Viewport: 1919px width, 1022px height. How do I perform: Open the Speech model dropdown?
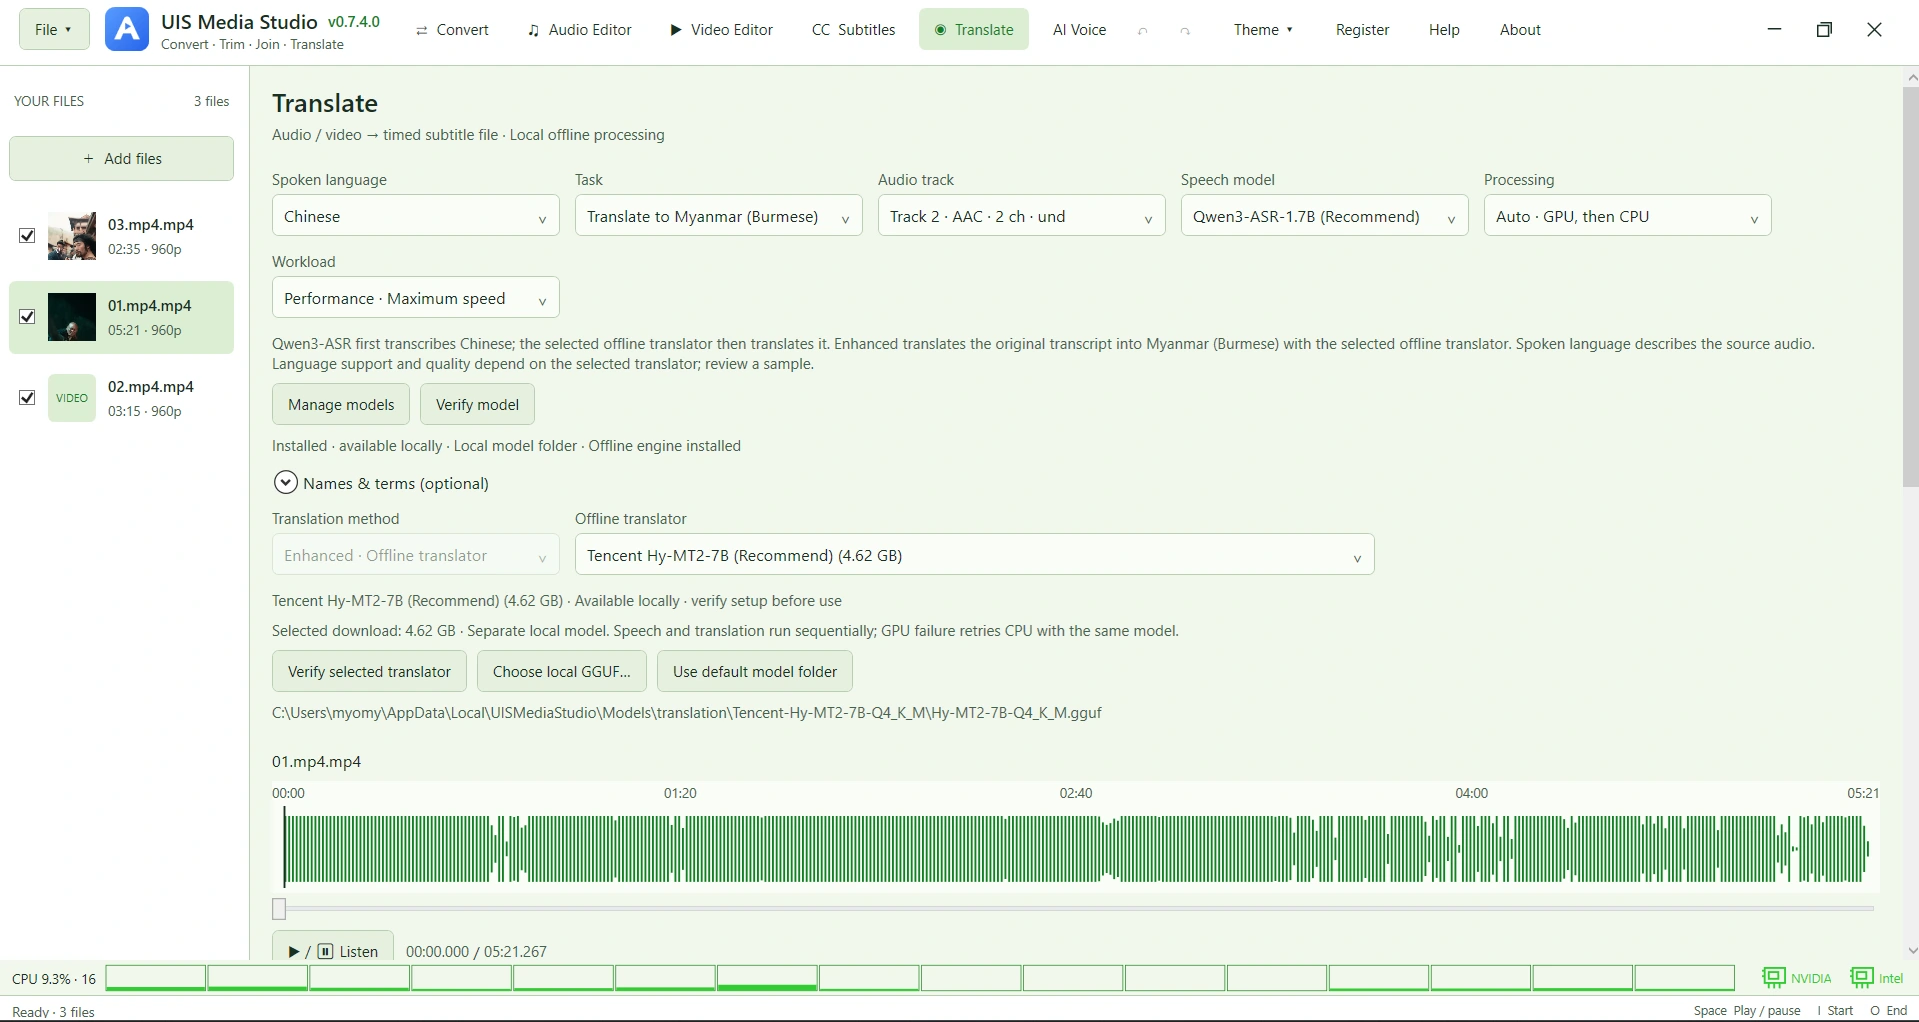[1324, 216]
